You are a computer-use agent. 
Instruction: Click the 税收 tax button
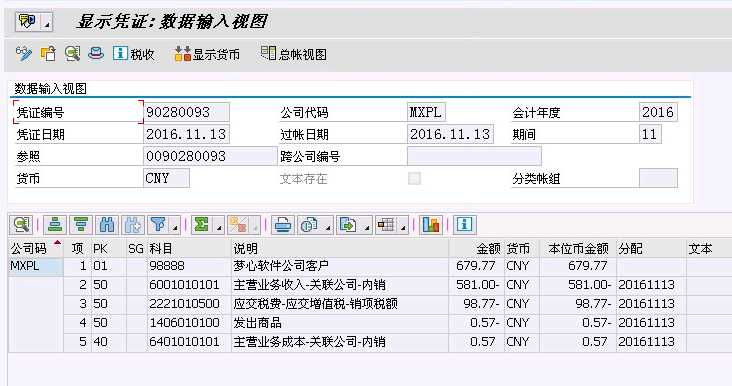click(x=134, y=54)
